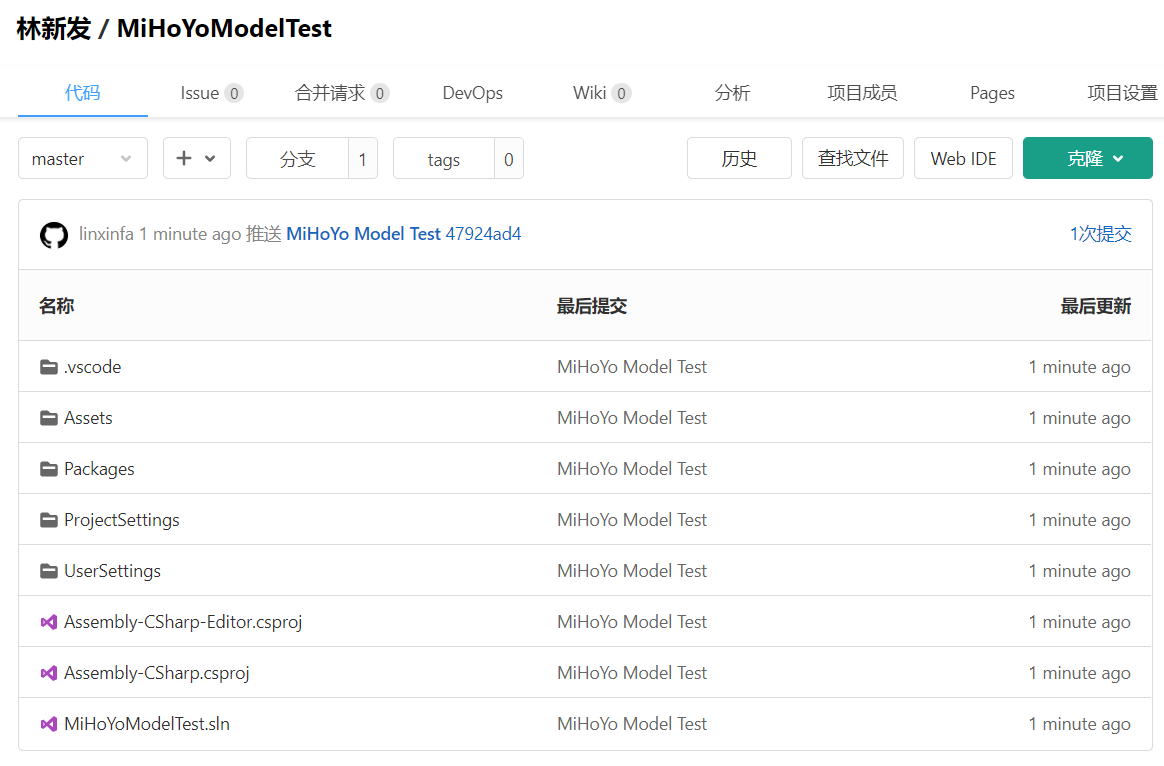Open the master branch dropdown

[x=82, y=158]
